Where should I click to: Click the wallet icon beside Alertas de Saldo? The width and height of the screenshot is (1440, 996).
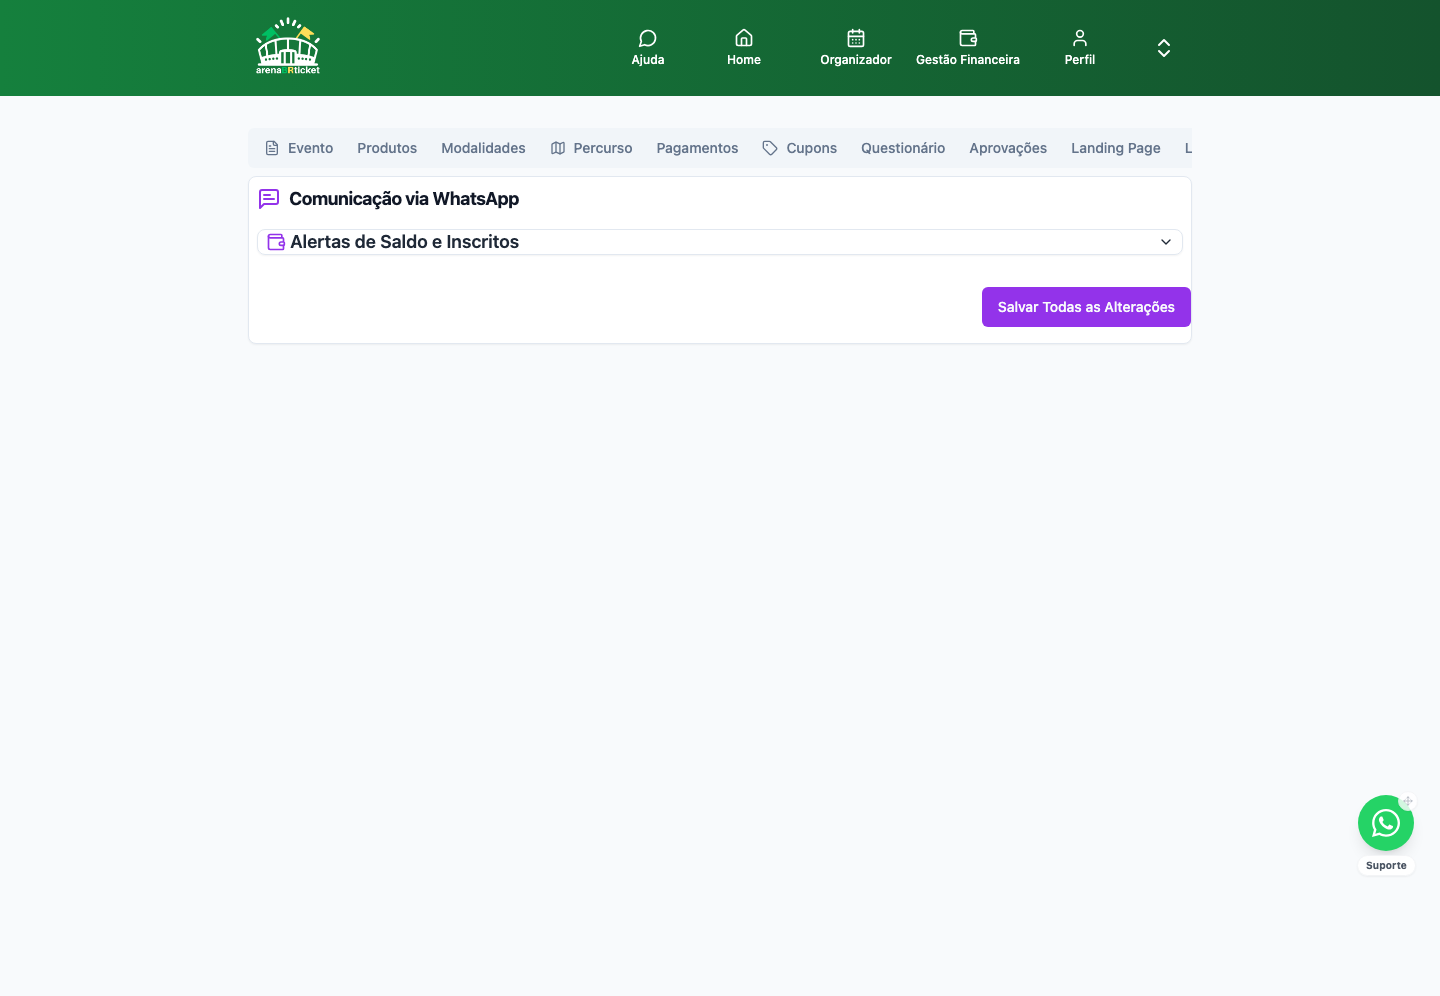point(277,242)
